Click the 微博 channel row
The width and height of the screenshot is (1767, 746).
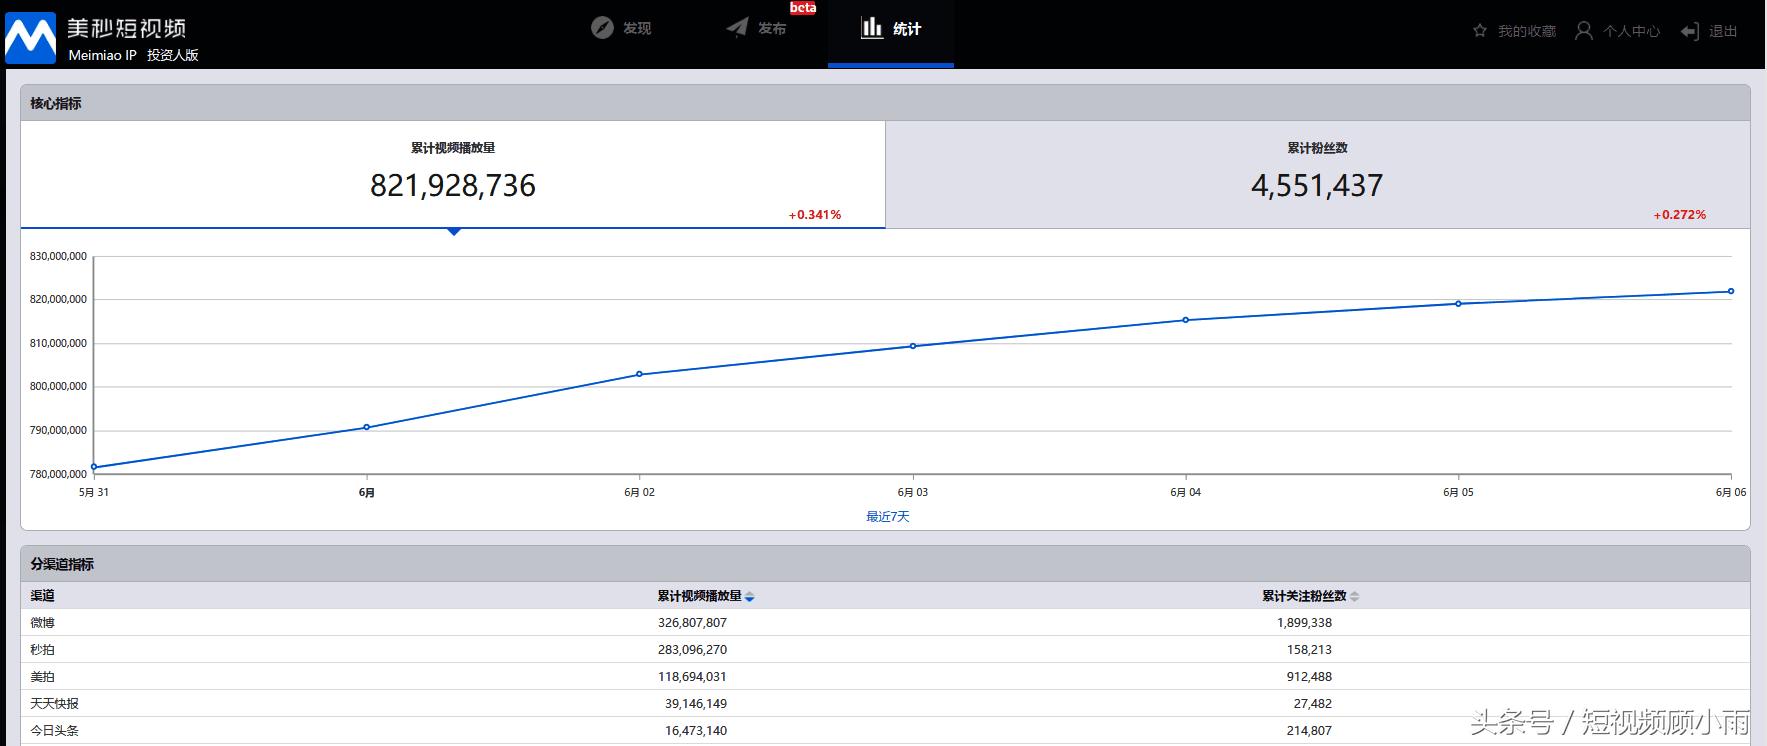43,622
